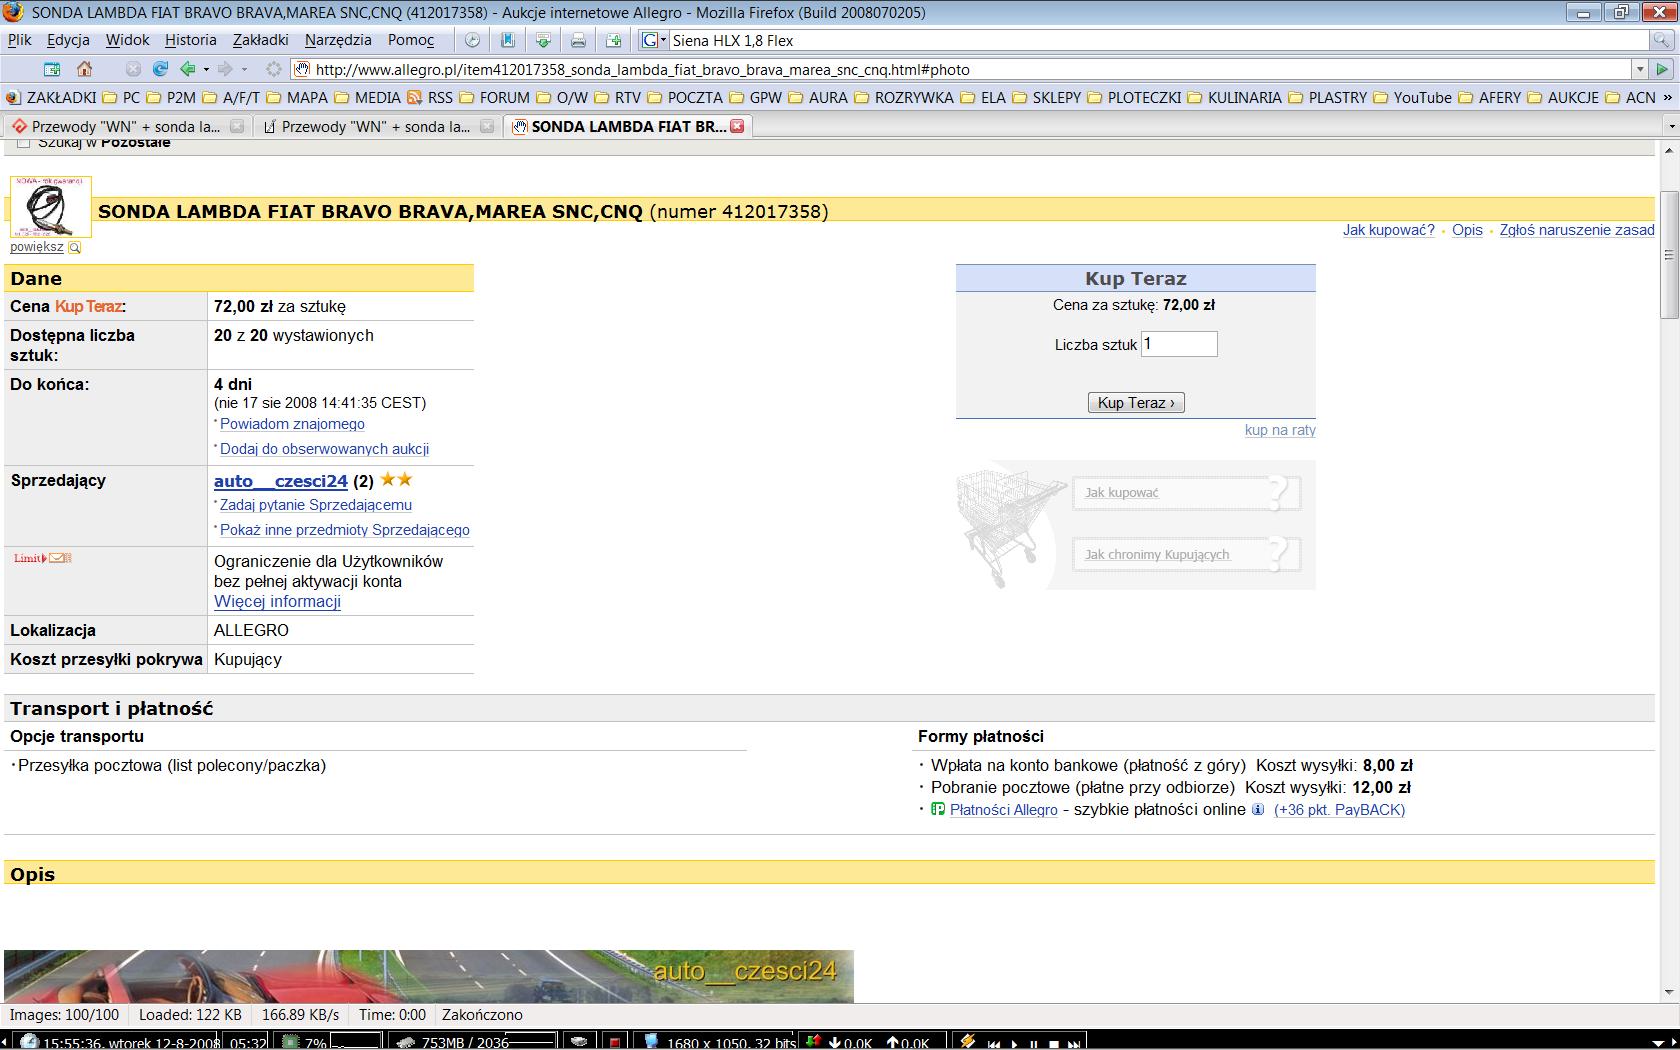Open the list-all-tabs dropdown
Screen dimensions: 1680x1050
1671,126
